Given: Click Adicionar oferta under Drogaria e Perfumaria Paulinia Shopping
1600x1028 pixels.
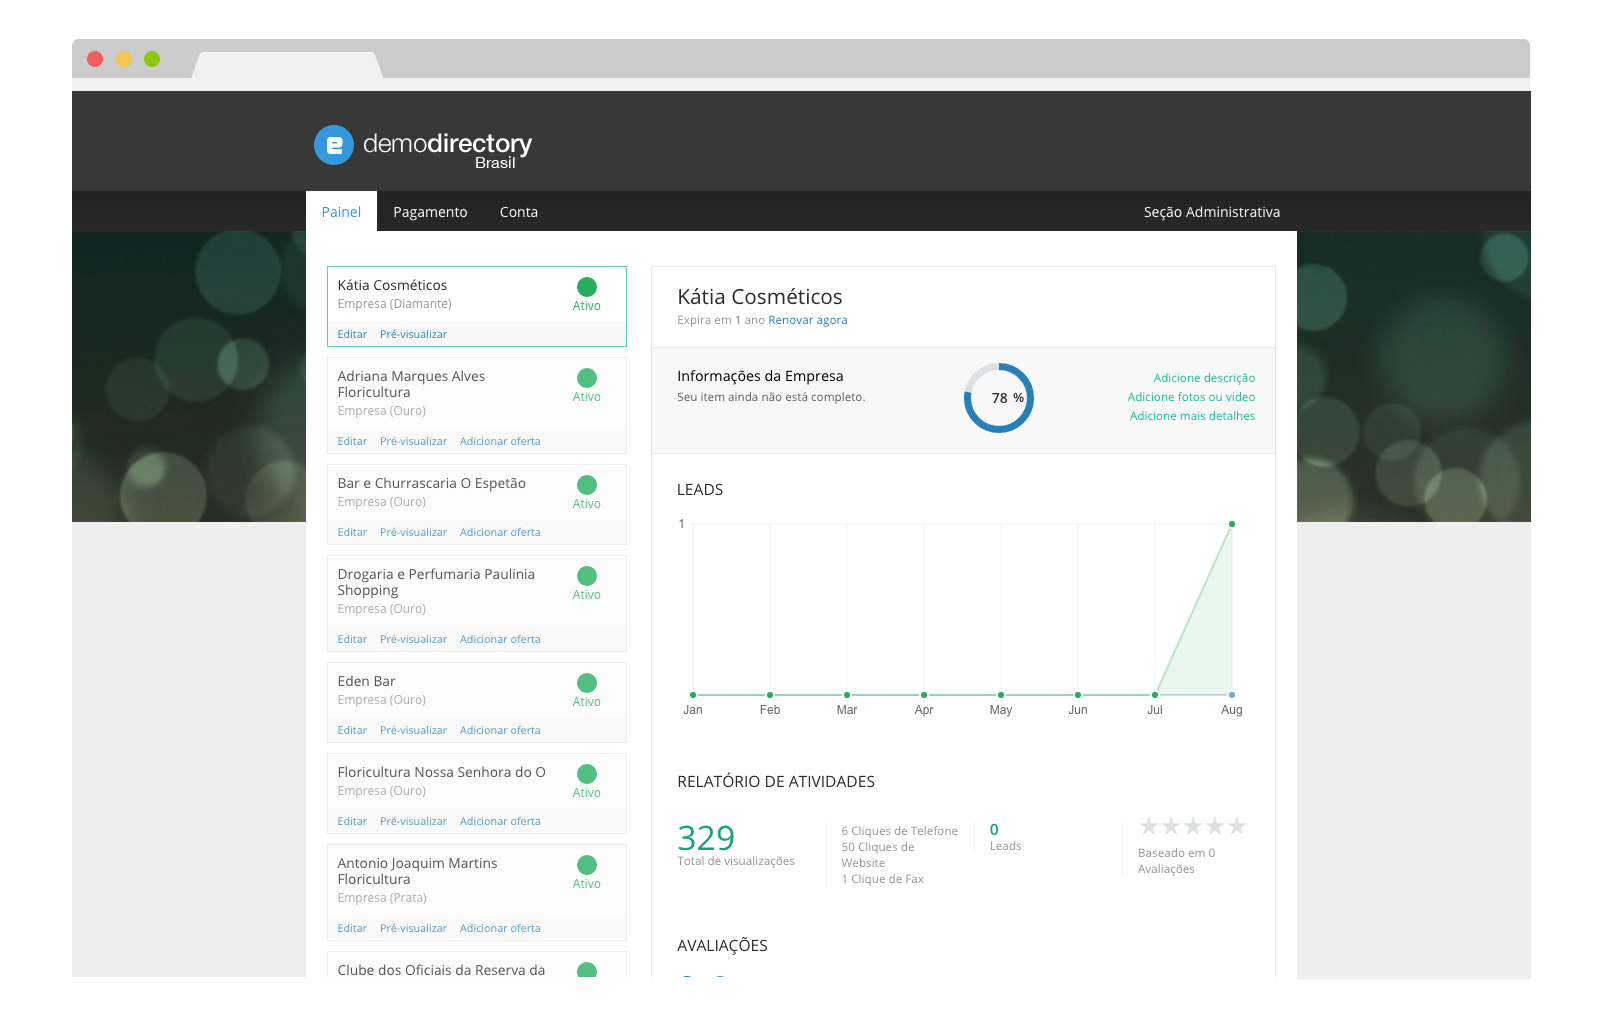Looking at the screenshot, I should 500,639.
